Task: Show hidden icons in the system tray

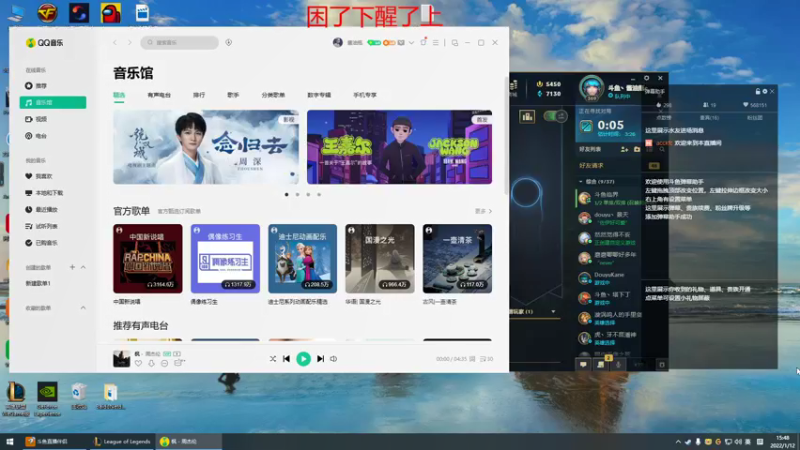Action: [x=678, y=442]
